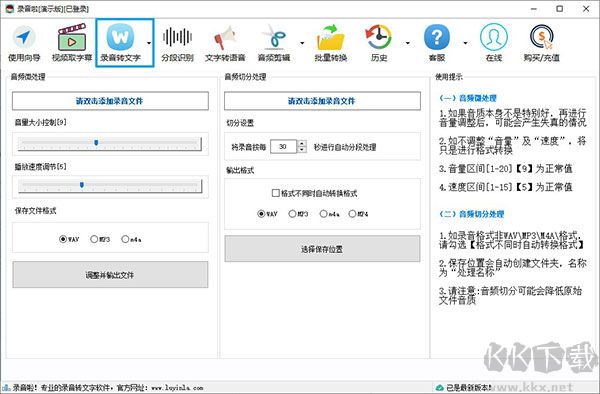Open the 购买/充值 purchase icon
This screenshot has height=394, width=600.
pyautogui.click(x=542, y=43)
